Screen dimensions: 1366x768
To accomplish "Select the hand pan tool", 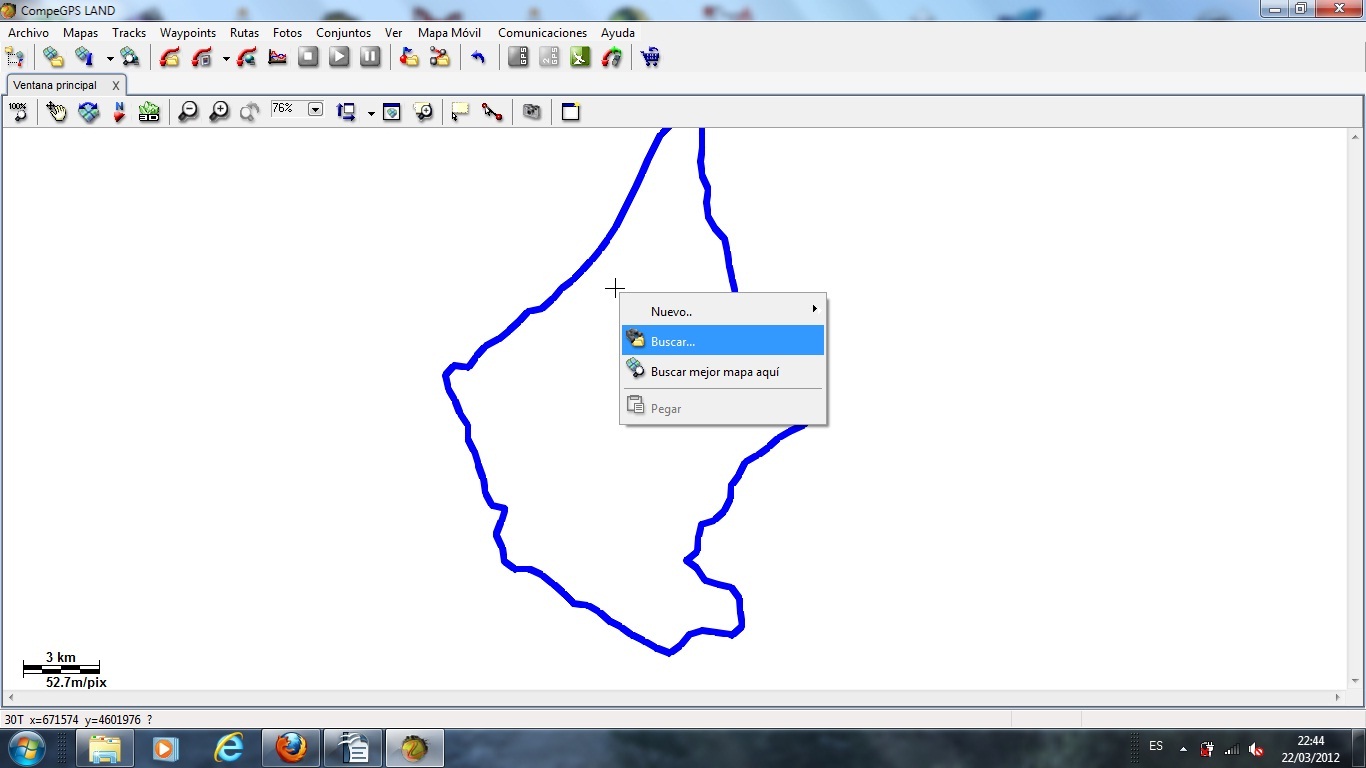I will tap(57, 112).
